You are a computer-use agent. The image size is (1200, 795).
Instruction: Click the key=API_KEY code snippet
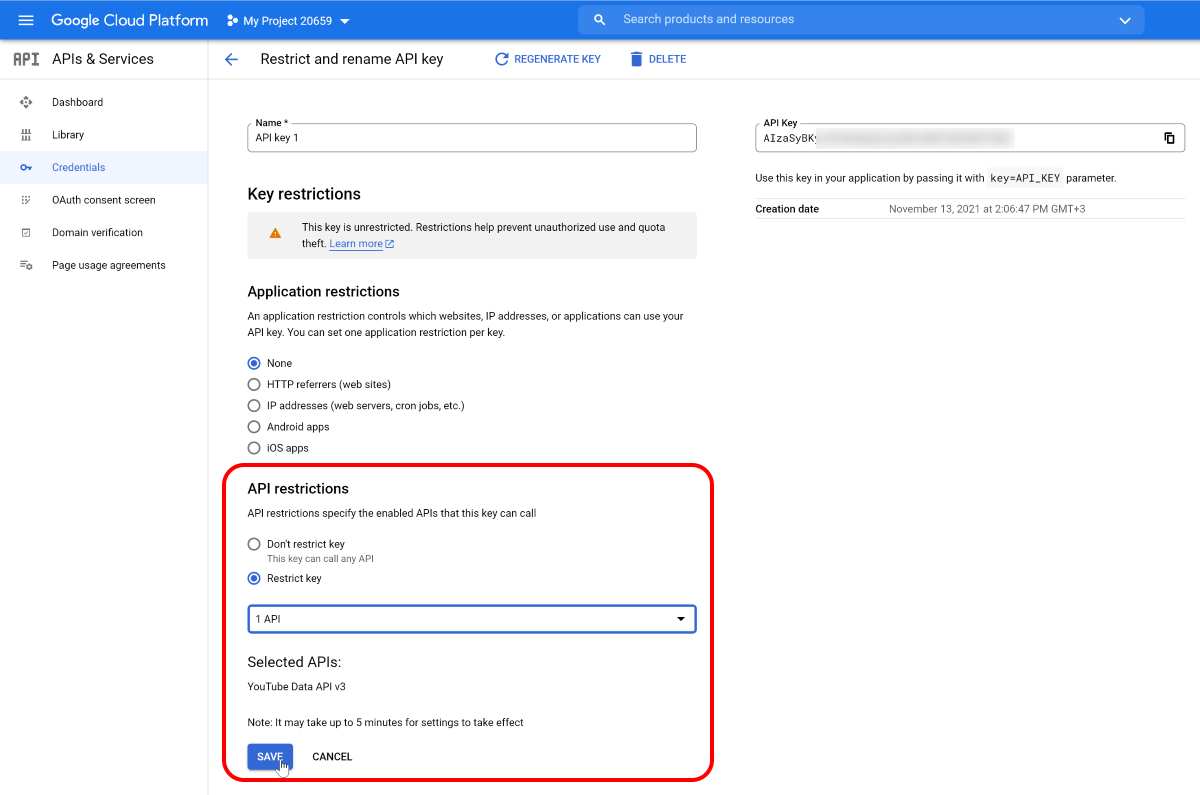(x=1025, y=178)
